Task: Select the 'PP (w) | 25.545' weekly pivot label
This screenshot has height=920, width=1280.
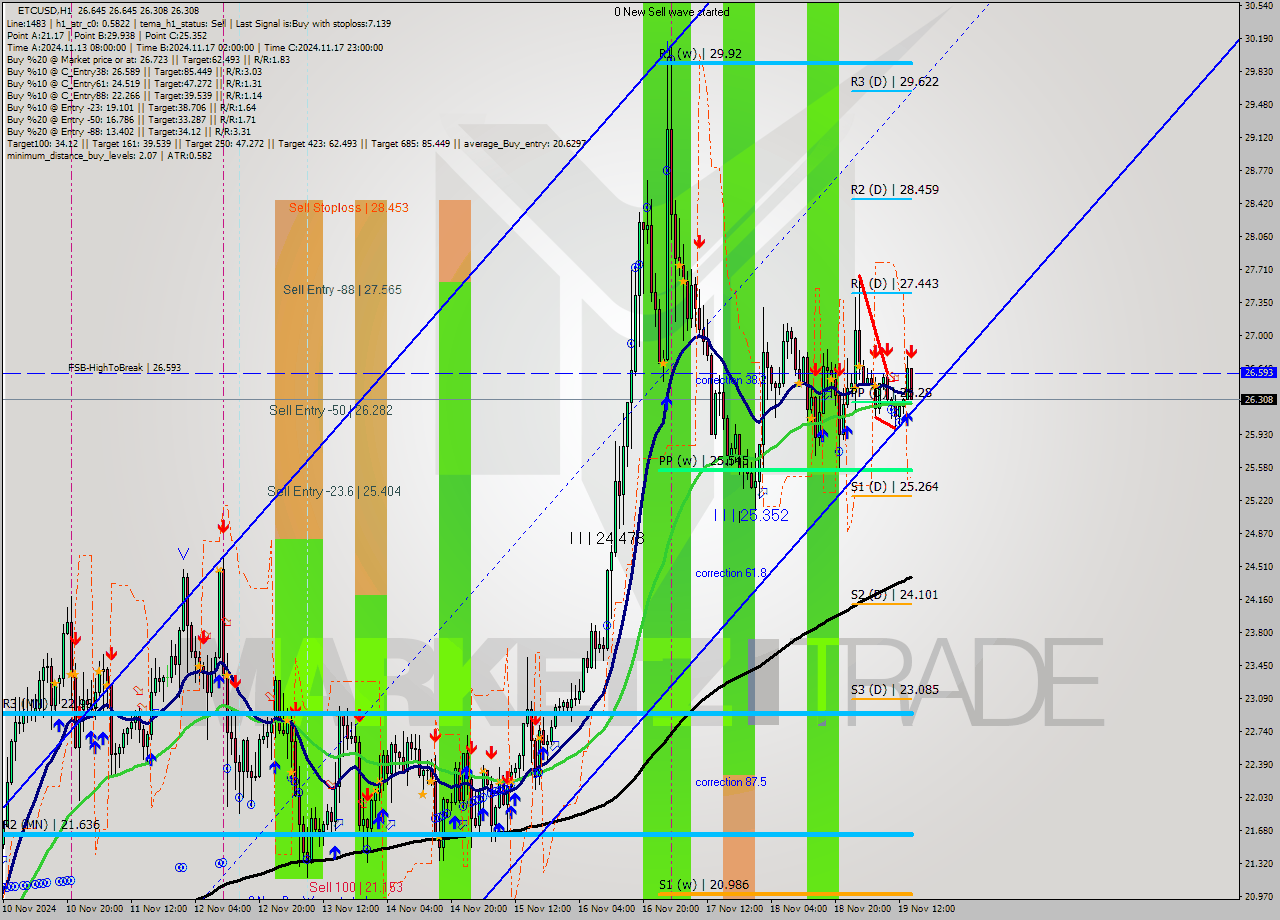Action: 703,461
